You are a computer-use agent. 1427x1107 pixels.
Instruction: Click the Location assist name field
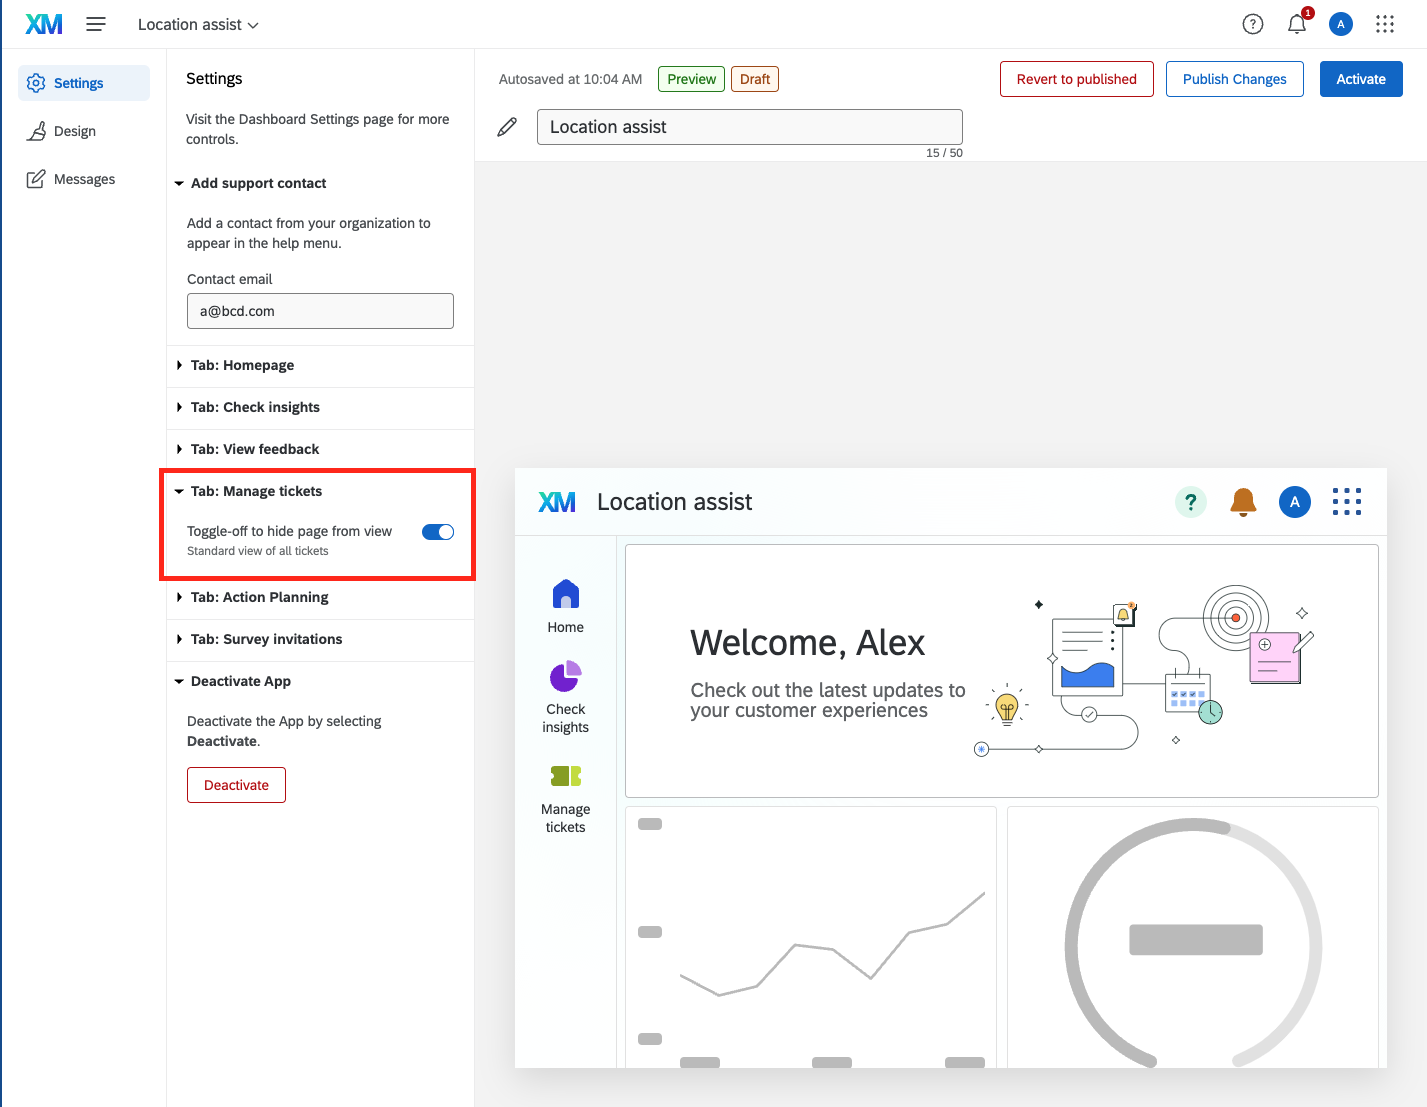coord(750,127)
